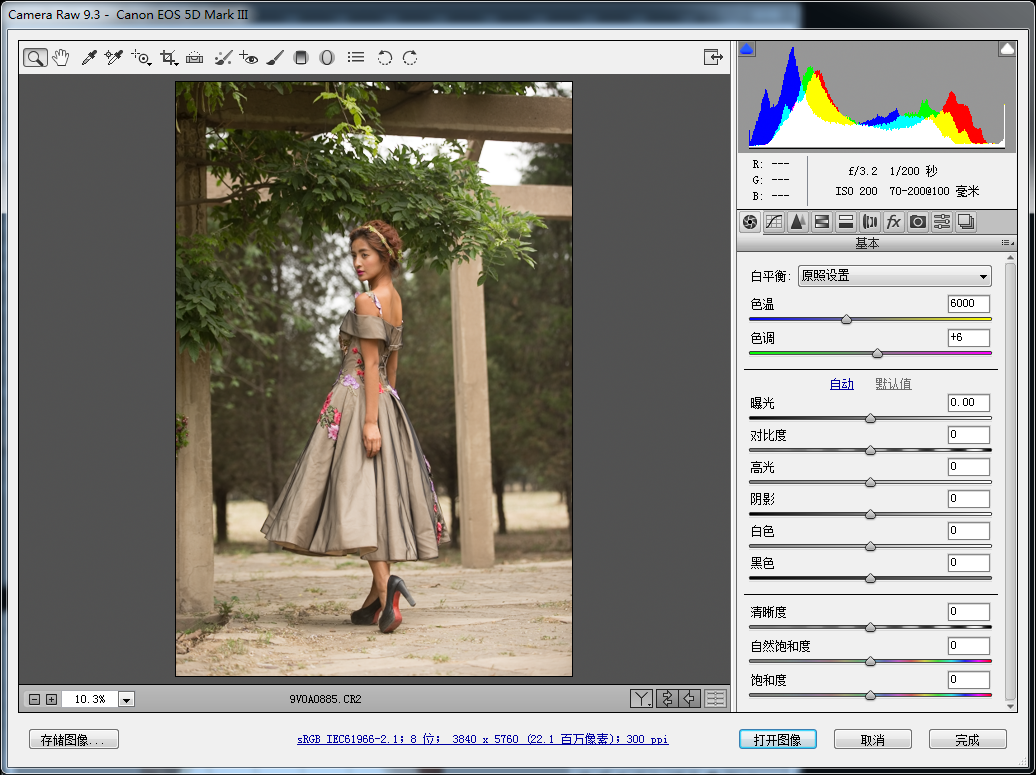The height and width of the screenshot is (775, 1036).
Task: Click the panel scrollbar down arrow
Action: point(1010,706)
